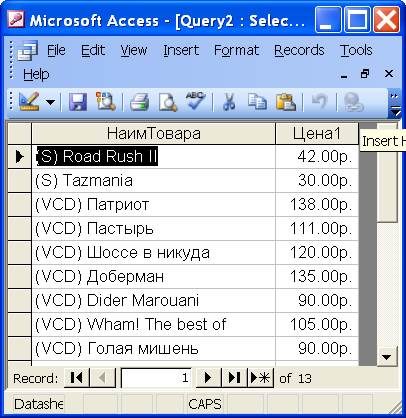Click the cell (VCD) Пастырь

click(154, 229)
